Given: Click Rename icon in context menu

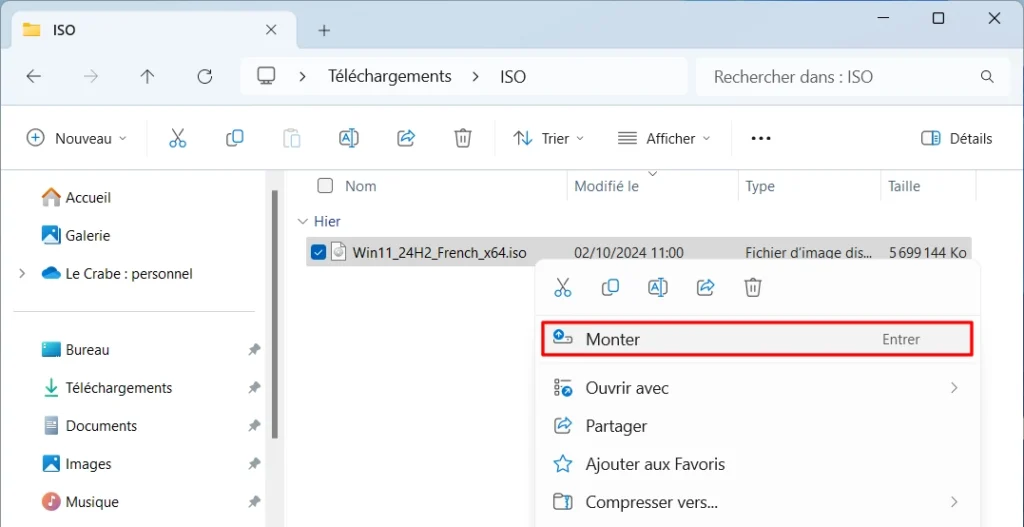Looking at the screenshot, I should click(x=658, y=287).
